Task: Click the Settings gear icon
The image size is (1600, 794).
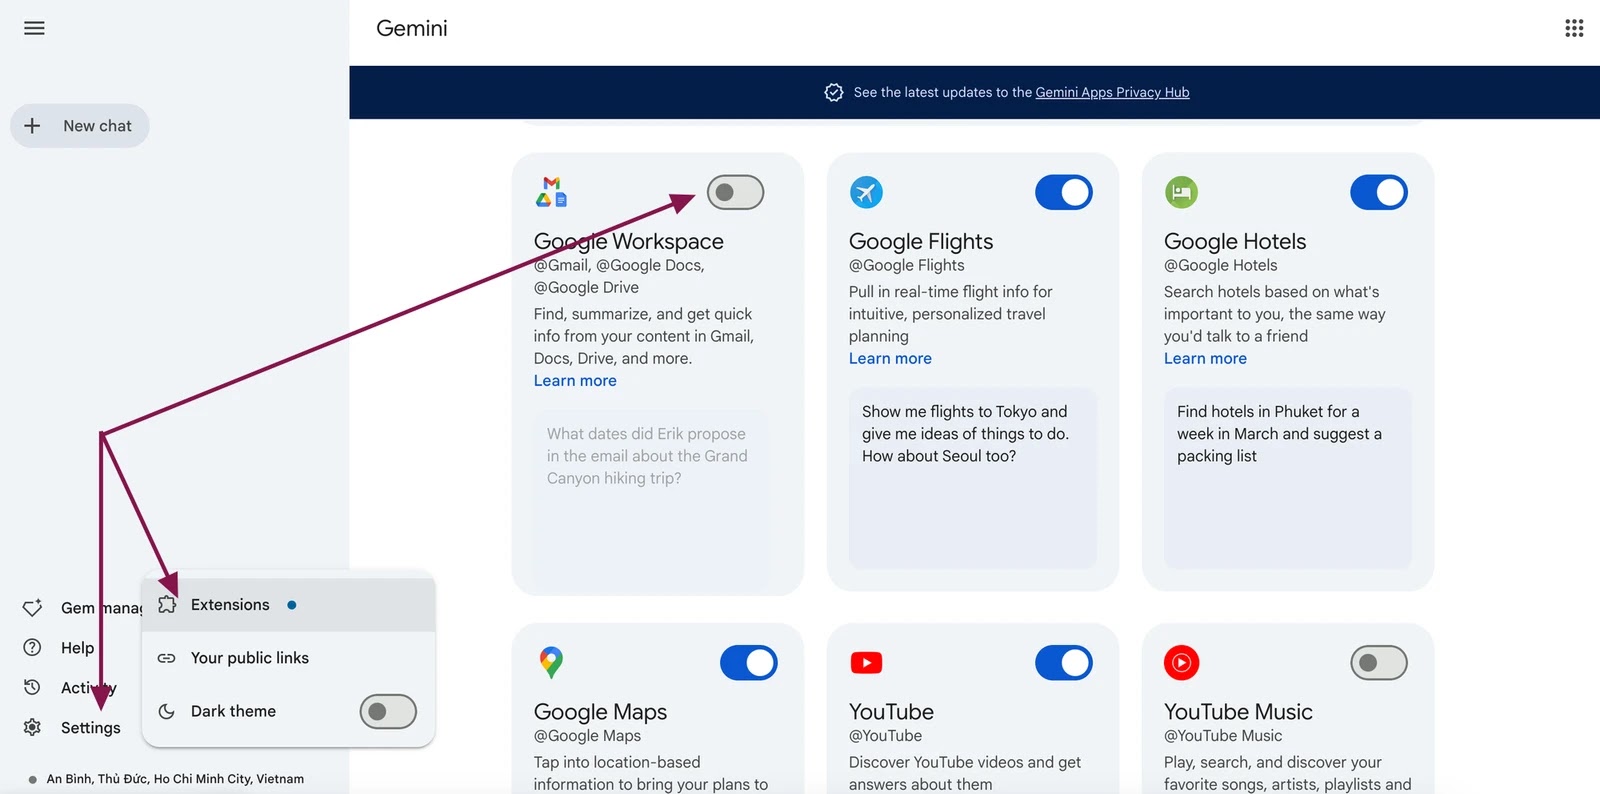Action: [32, 727]
